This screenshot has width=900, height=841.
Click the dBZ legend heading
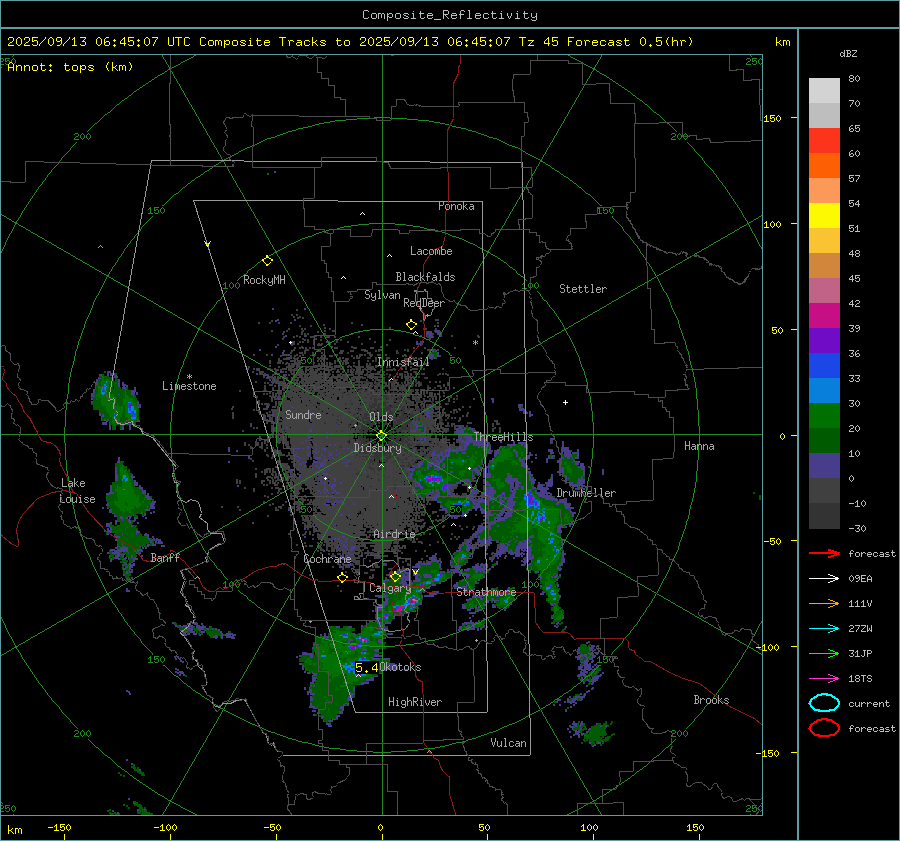point(848,53)
